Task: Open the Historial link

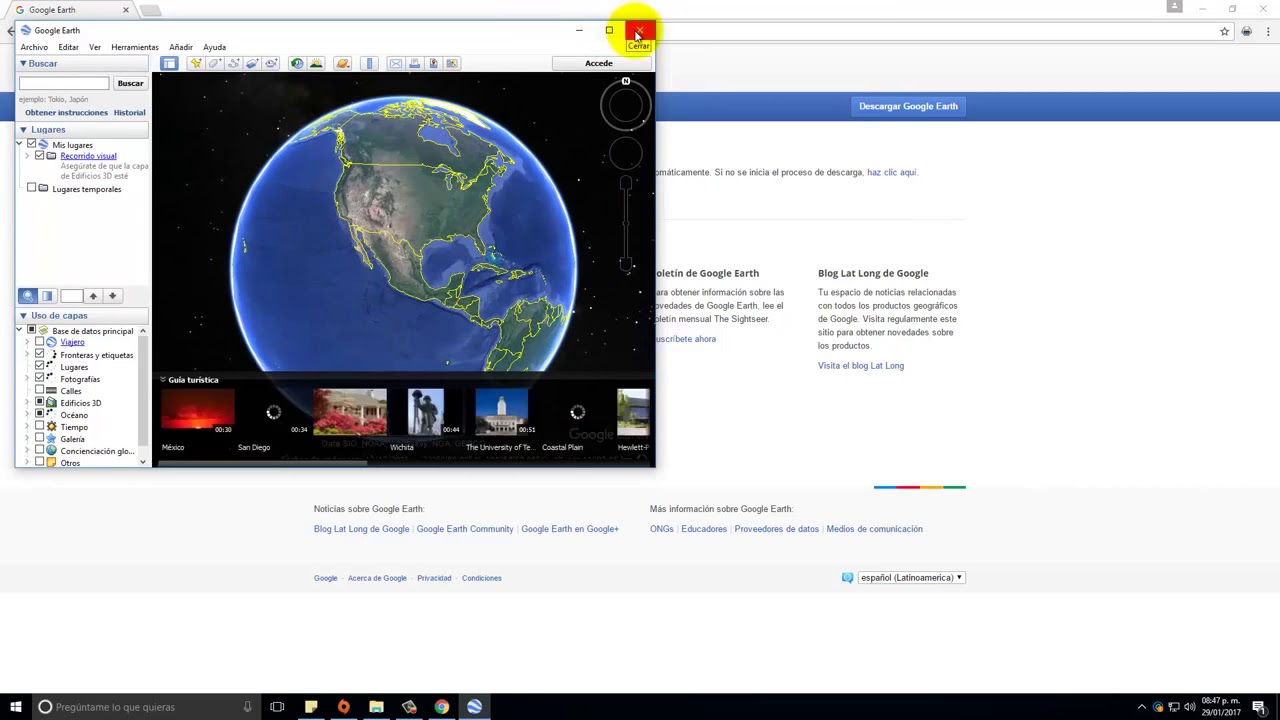Action: coord(129,112)
